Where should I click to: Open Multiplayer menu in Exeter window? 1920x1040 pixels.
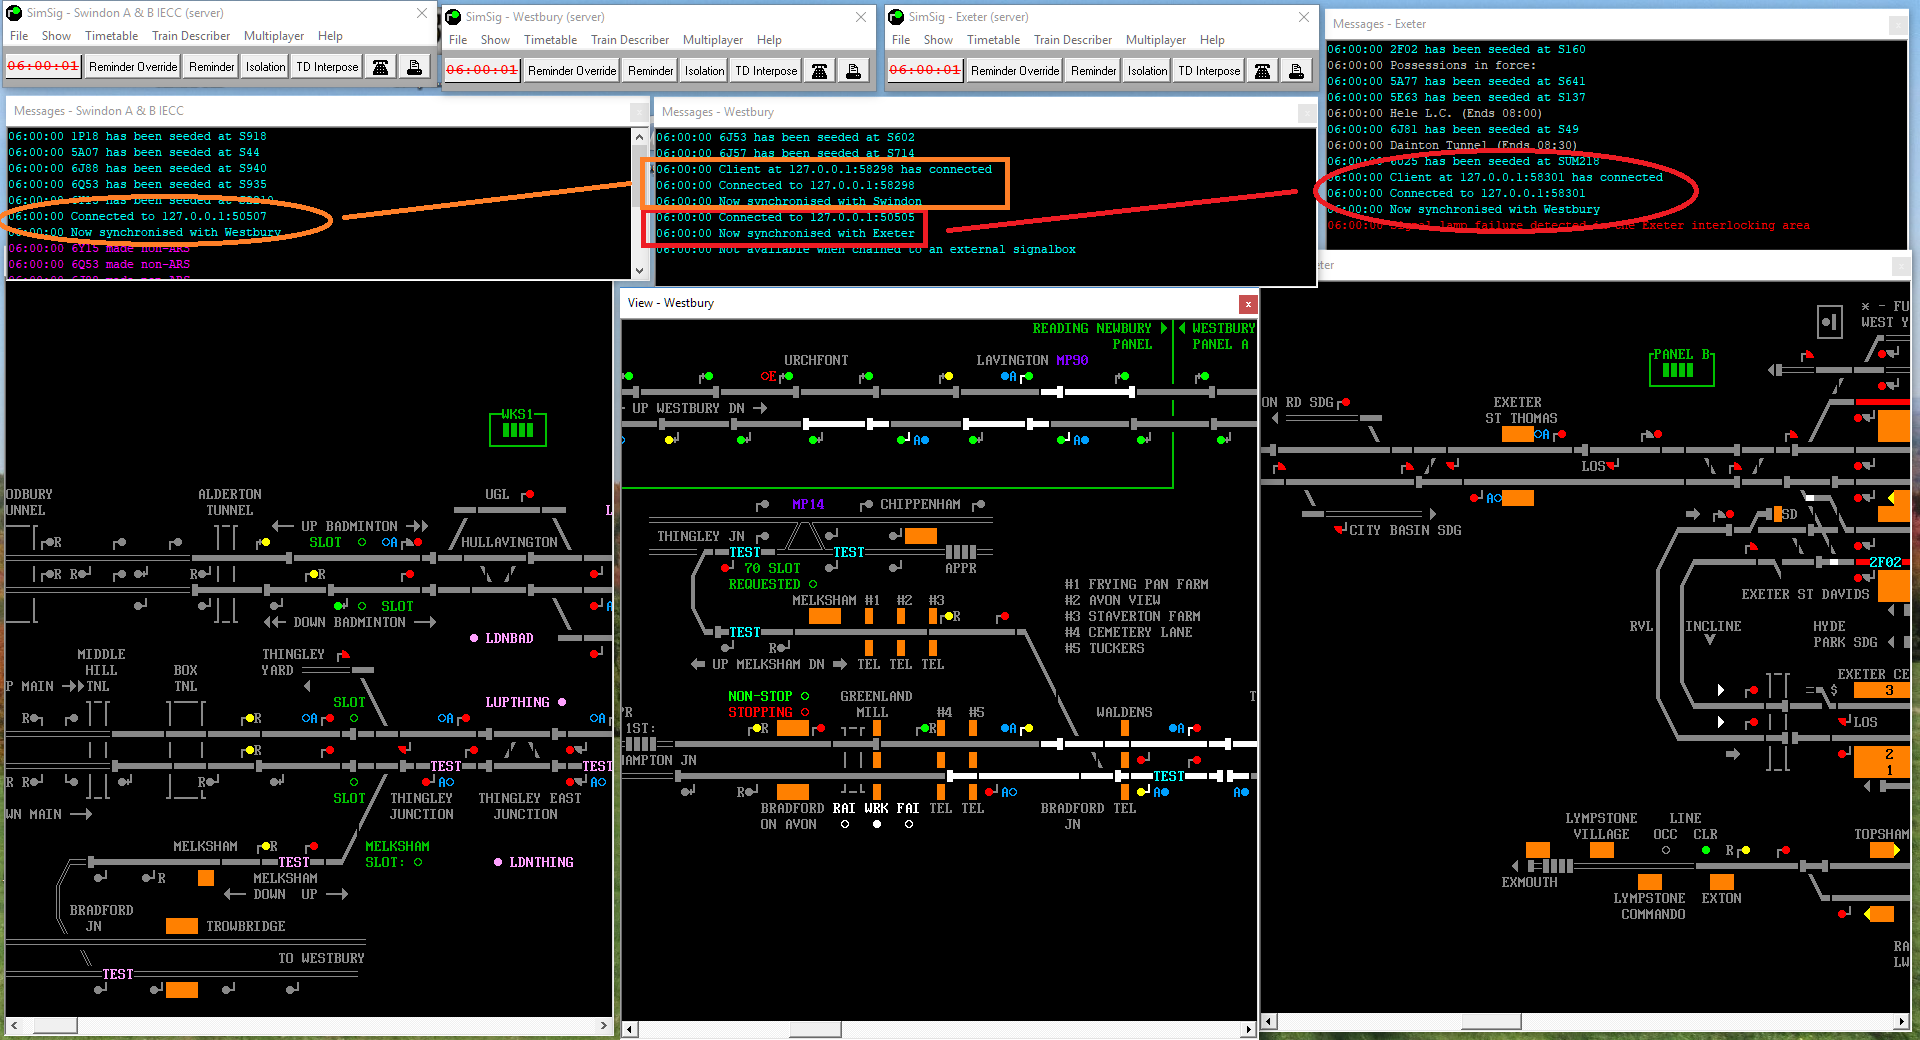click(x=1155, y=40)
